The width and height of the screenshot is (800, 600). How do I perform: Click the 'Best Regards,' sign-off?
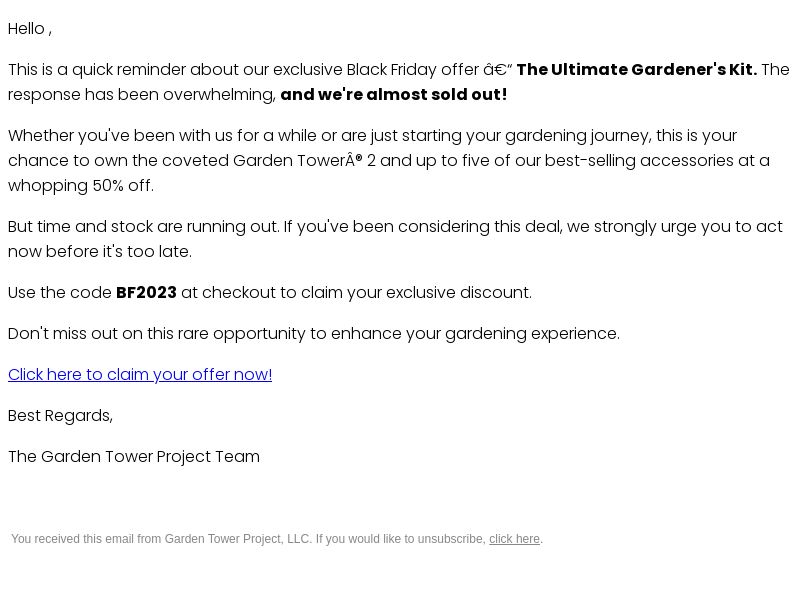tap(60, 415)
